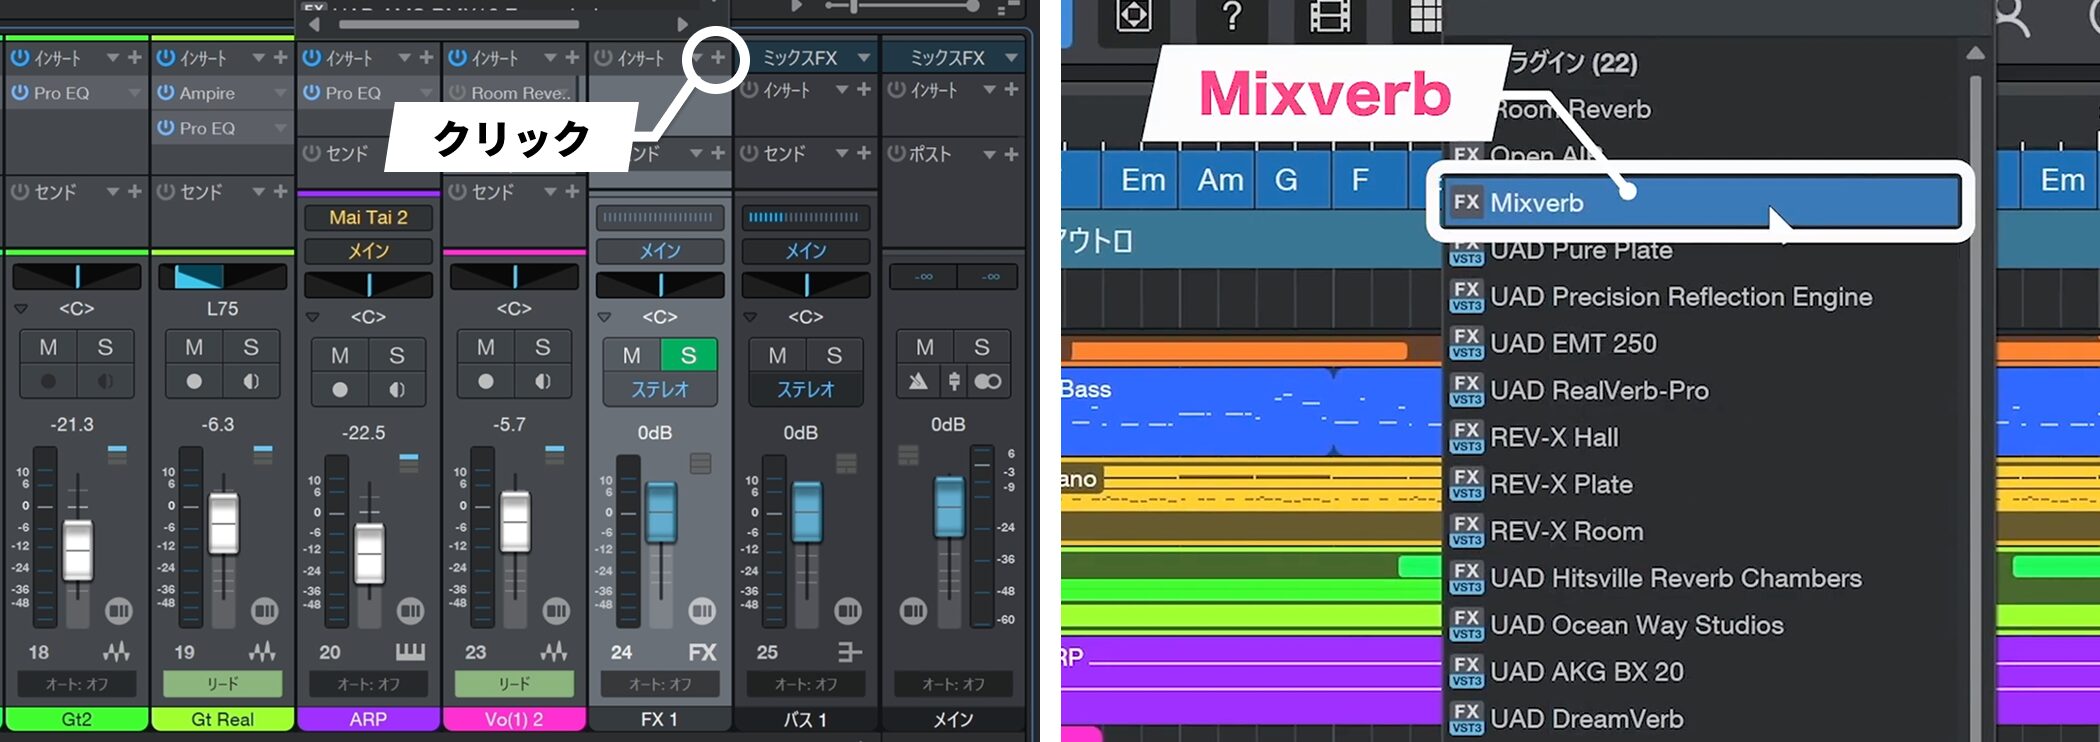
Task: Click the Vo(1) 2 volume fader handle
Action: pyautogui.click(x=515, y=521)
